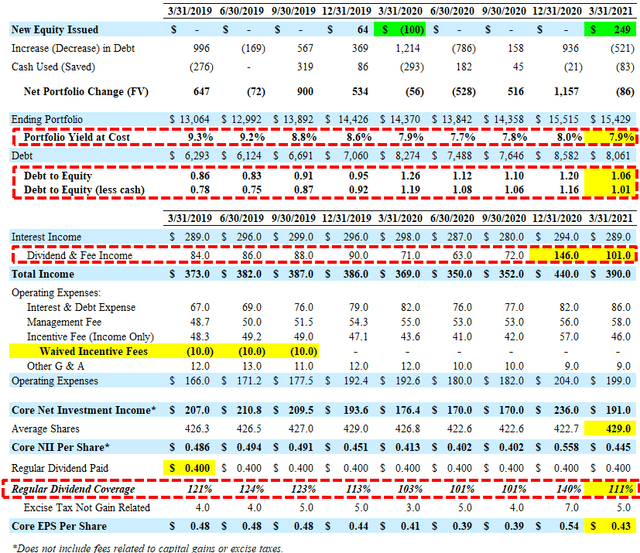Viewport: 640px width, 553px height.
Task: Select 'Debt to Equity (less cash)' label
Action: pos(84,190)
